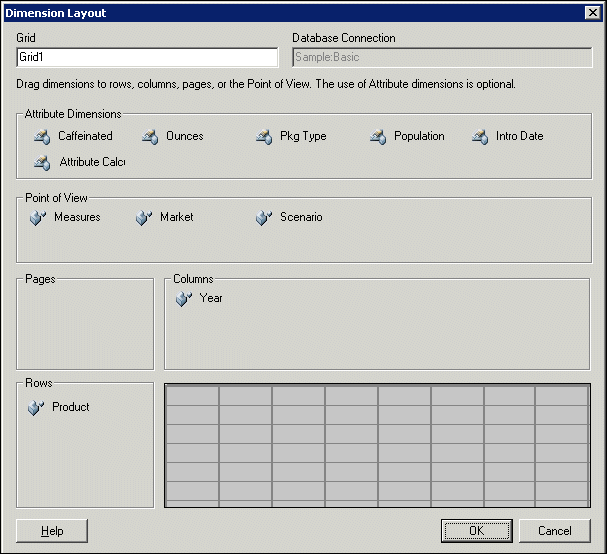Select the Attribute Calc label
This screenshot has height=554, width=607.
coord(92,162)
